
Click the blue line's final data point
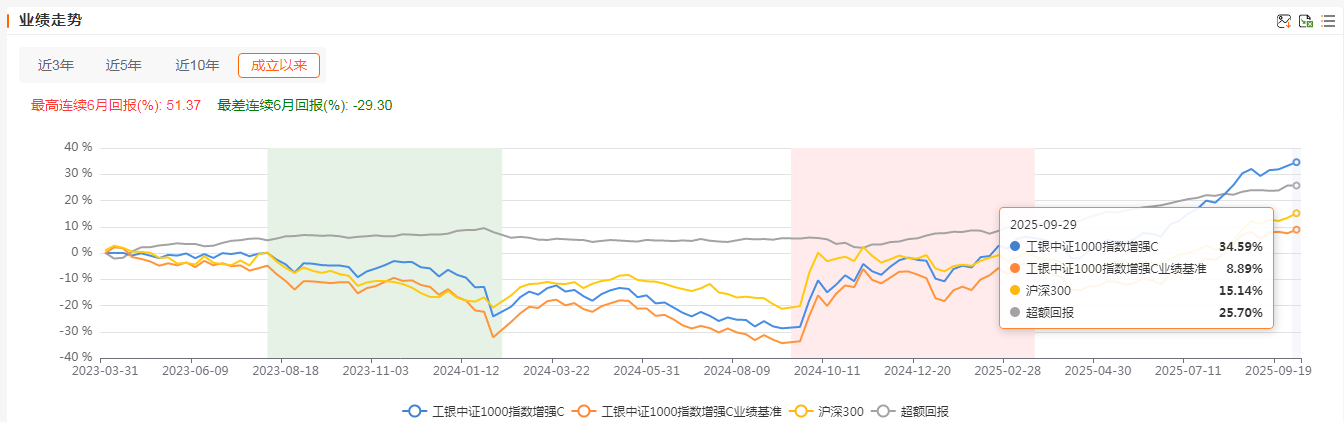(x=1297, y=162)
